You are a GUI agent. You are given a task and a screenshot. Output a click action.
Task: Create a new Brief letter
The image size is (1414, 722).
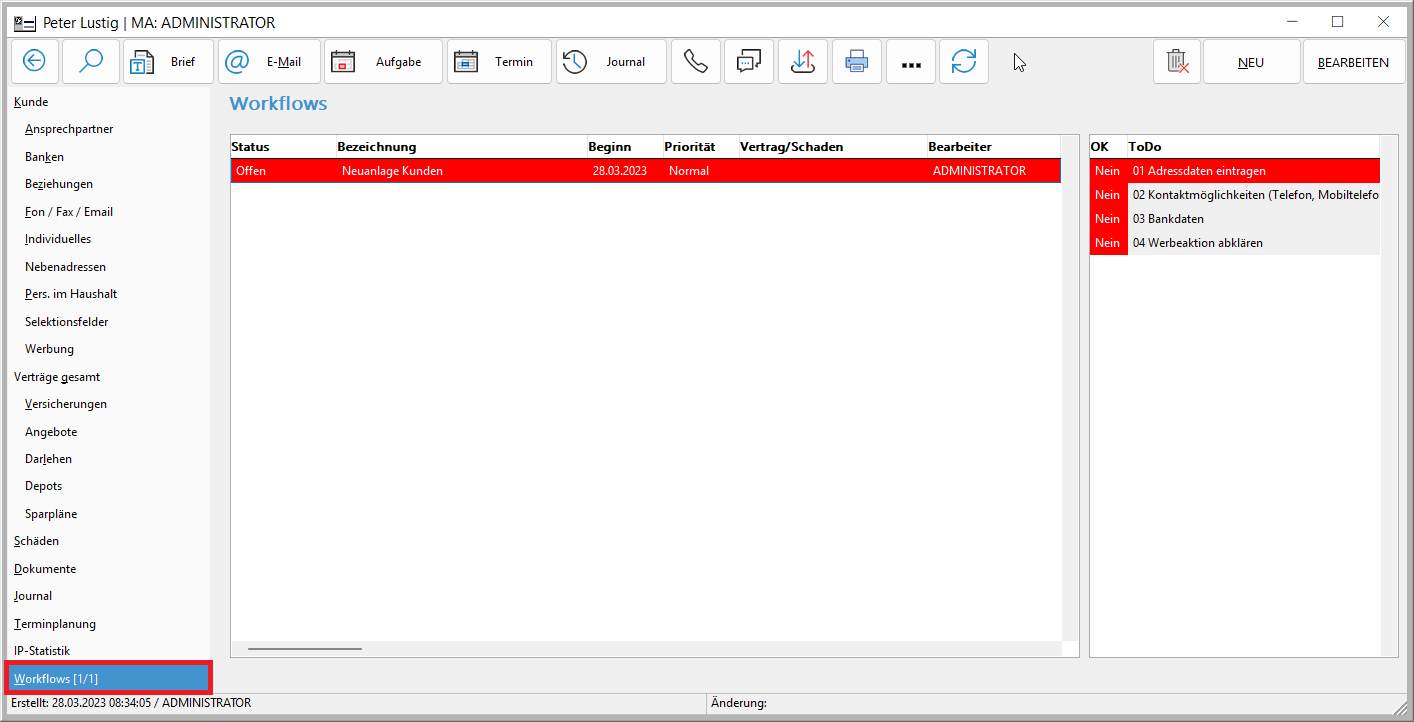coord(169,62)
